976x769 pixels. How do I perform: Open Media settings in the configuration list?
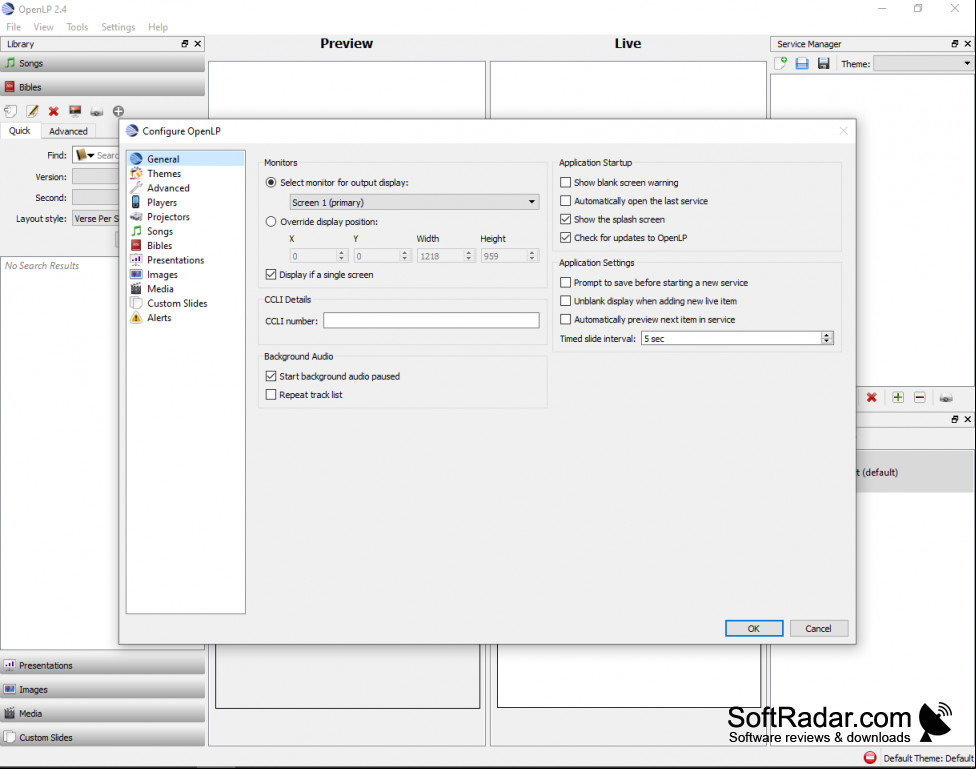185,288
